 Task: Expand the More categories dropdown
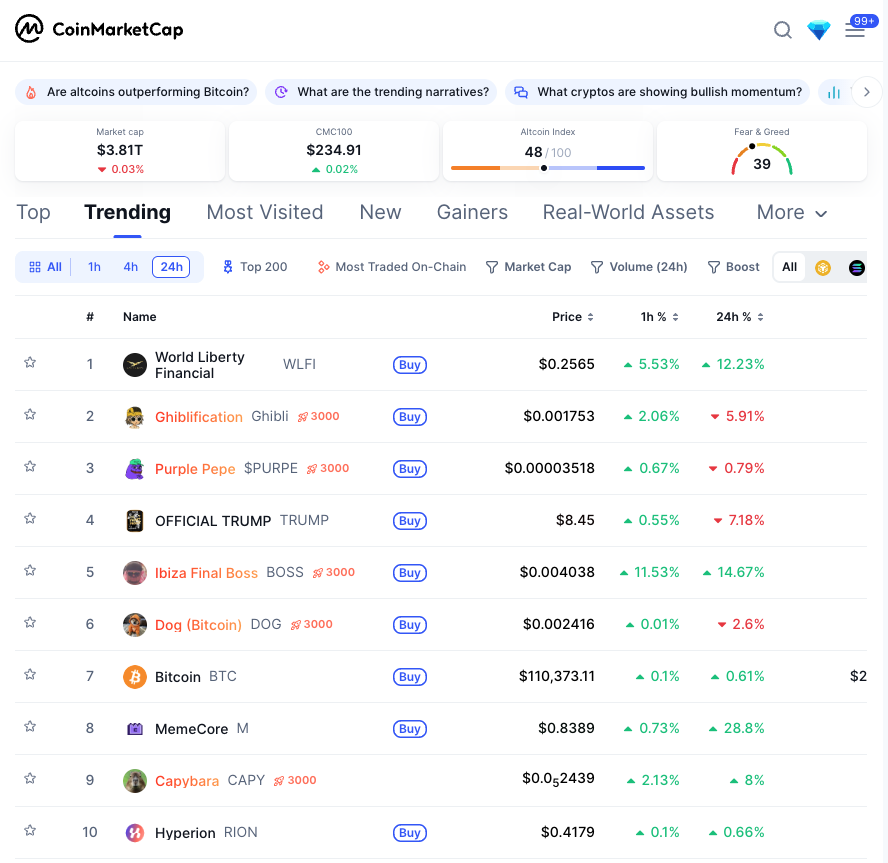792,212
